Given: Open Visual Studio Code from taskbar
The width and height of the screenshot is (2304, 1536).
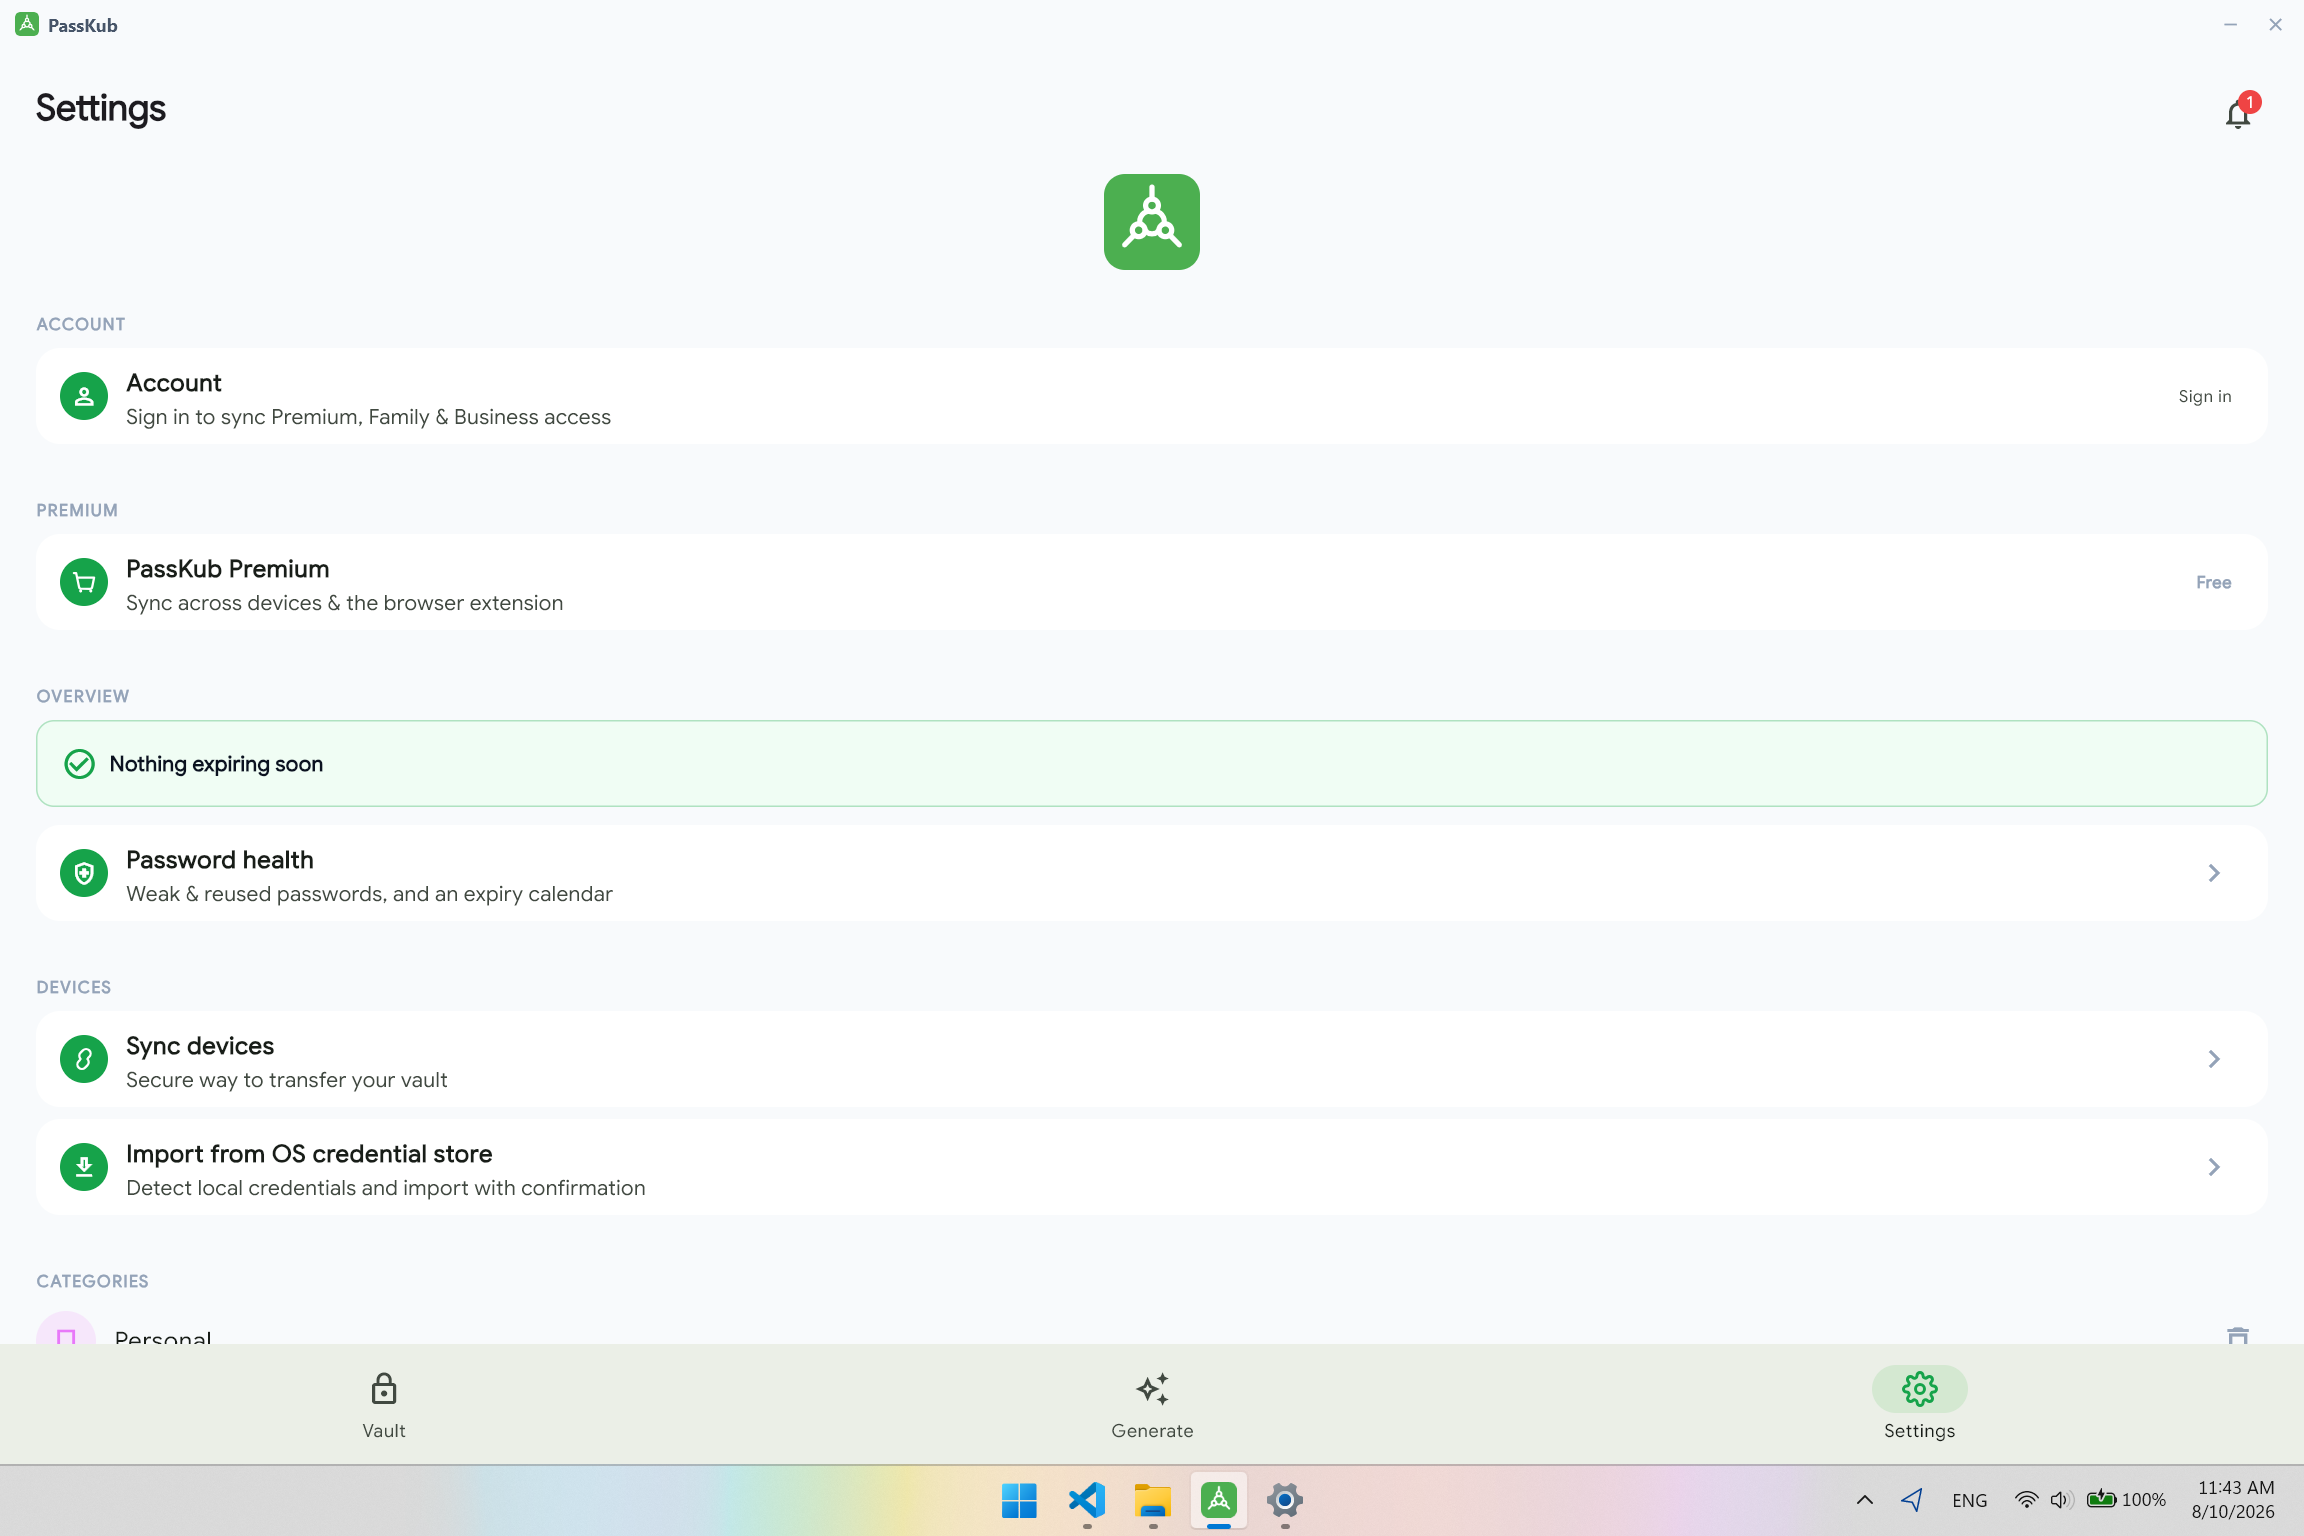Looking at the screenshot, I should tap(1086, 1500).
